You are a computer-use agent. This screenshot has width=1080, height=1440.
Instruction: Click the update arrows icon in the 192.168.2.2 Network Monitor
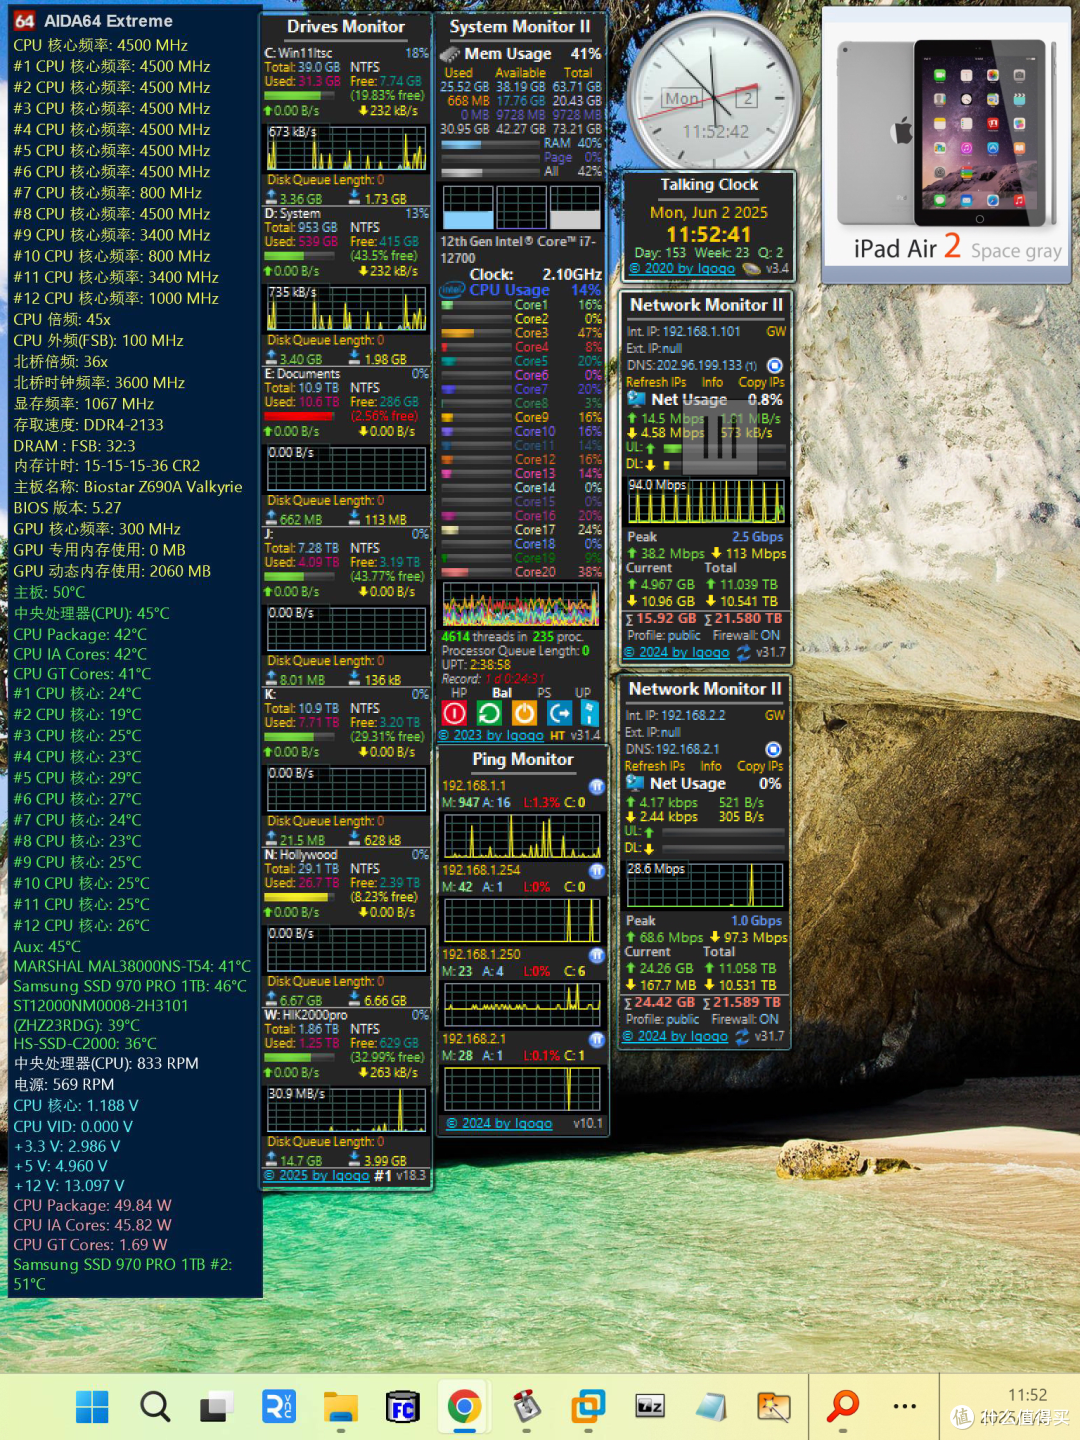743,1037
